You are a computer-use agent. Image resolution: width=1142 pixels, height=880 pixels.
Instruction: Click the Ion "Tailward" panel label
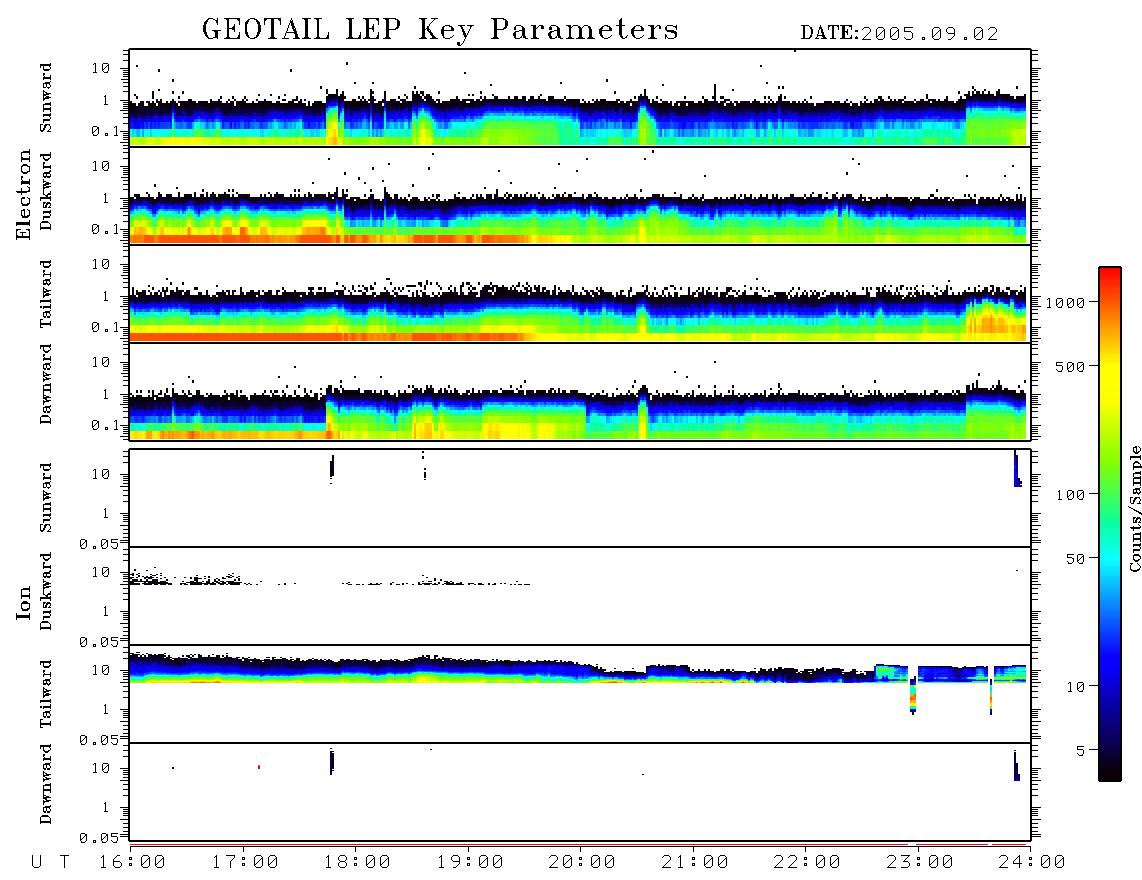pos(46,694)
